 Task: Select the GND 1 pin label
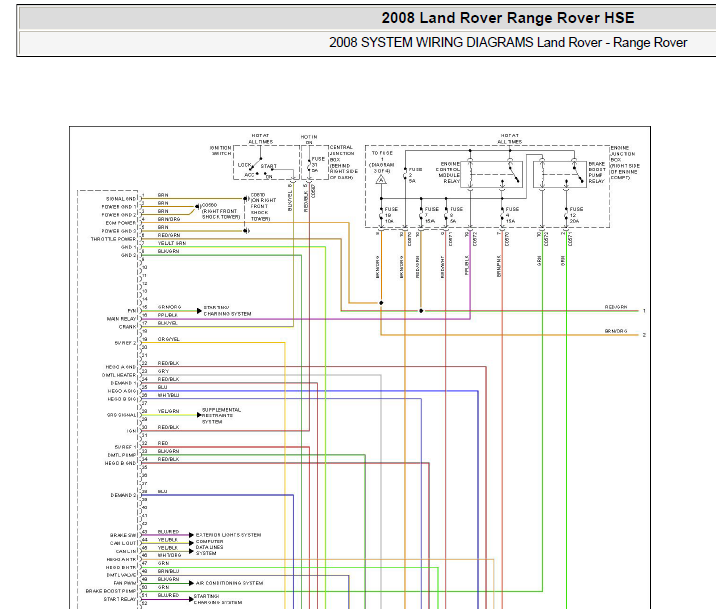(x=128, y=247)
